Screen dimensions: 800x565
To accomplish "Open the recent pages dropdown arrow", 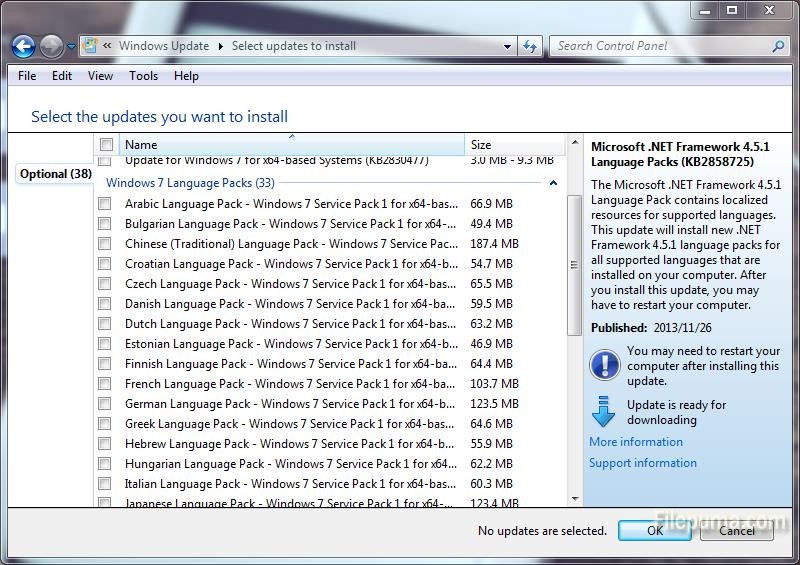I will point(71,46).
